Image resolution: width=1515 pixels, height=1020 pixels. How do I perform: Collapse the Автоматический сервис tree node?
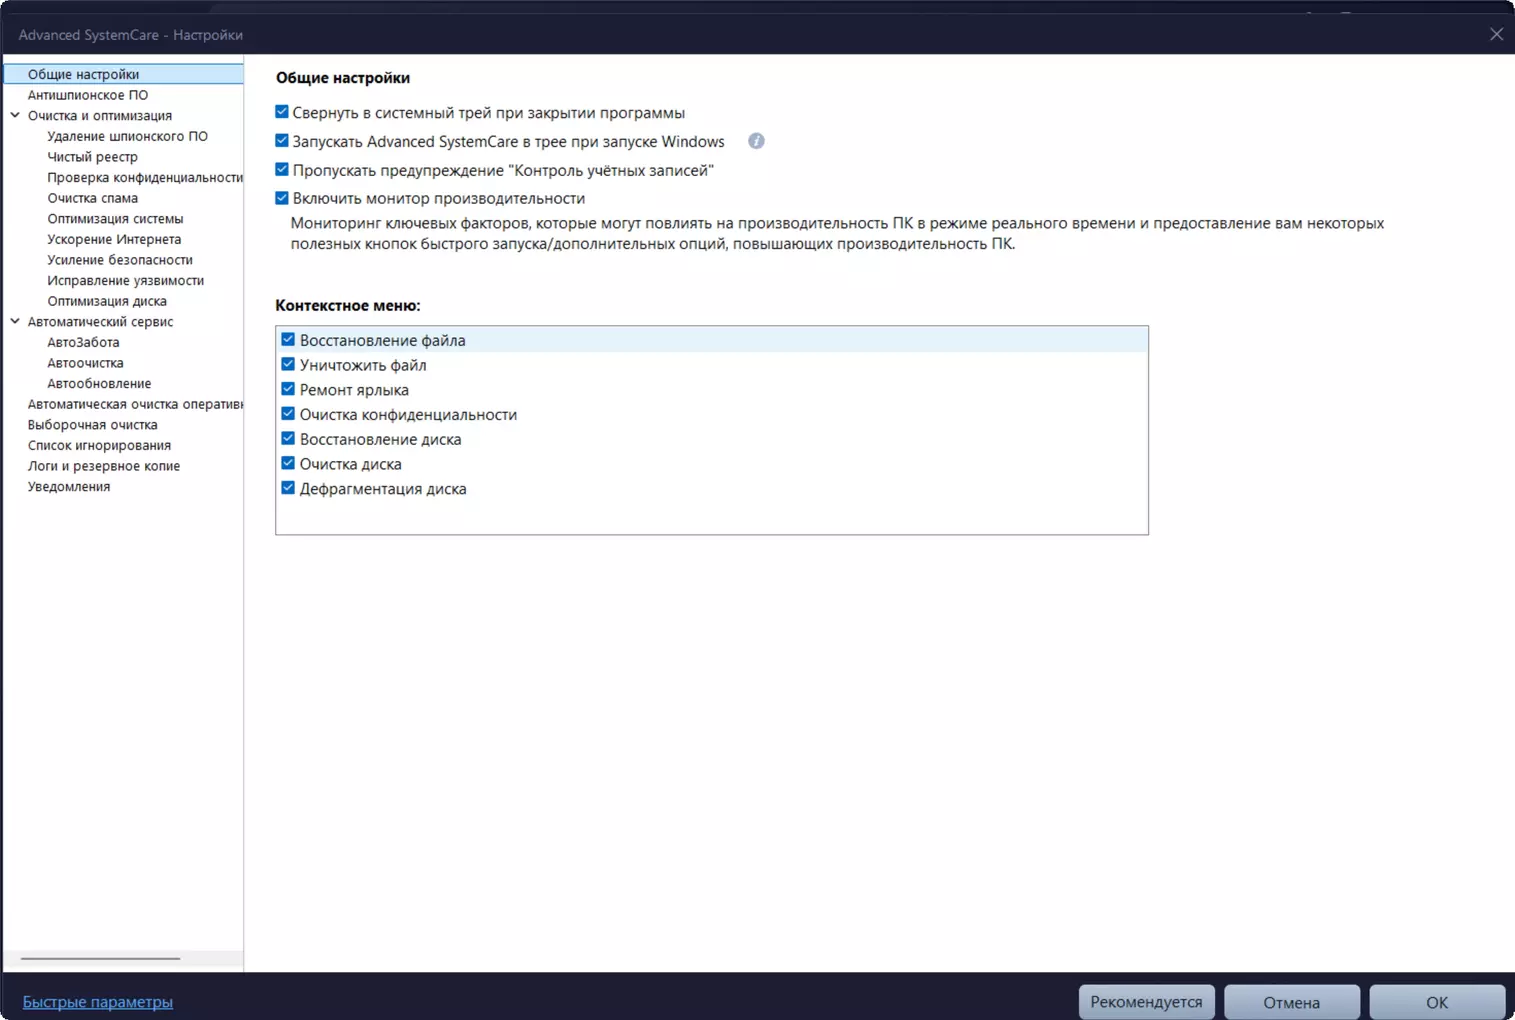15,321
